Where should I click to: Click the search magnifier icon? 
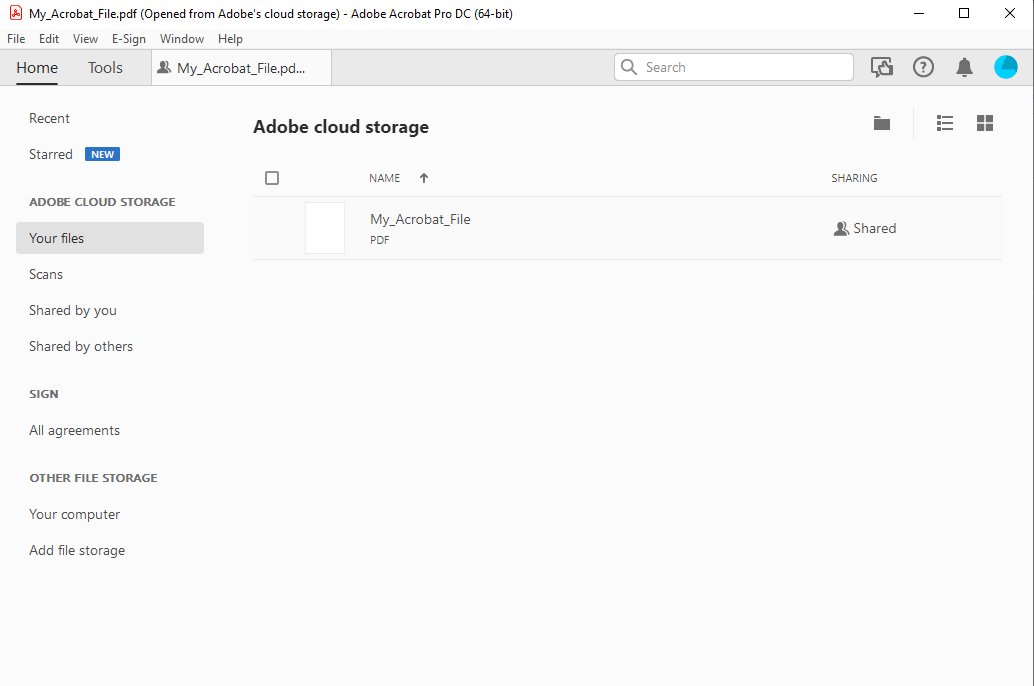629,67
